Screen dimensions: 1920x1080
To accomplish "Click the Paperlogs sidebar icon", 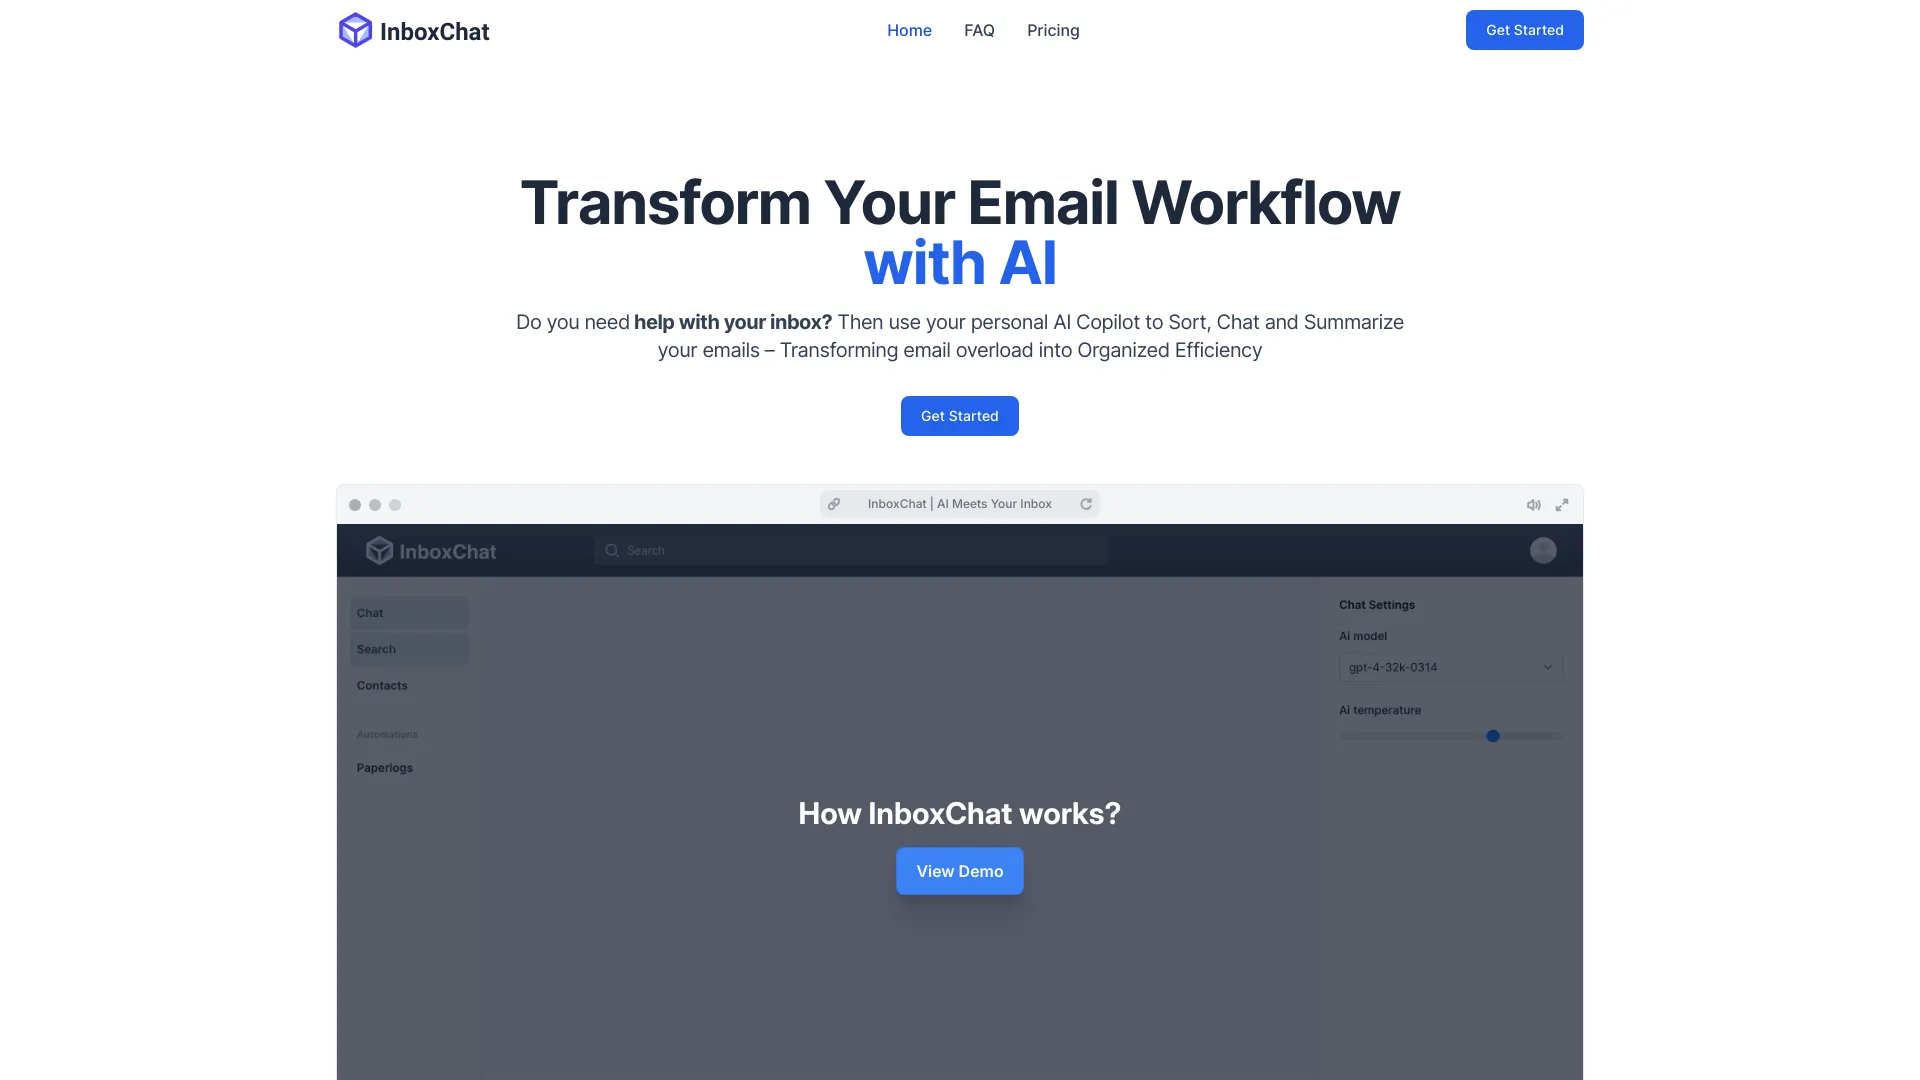I will click(384, 766).
